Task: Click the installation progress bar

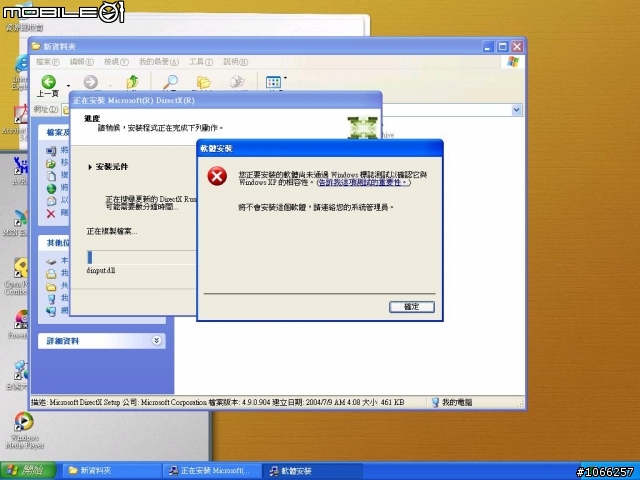Action: [x=141, y=257]
